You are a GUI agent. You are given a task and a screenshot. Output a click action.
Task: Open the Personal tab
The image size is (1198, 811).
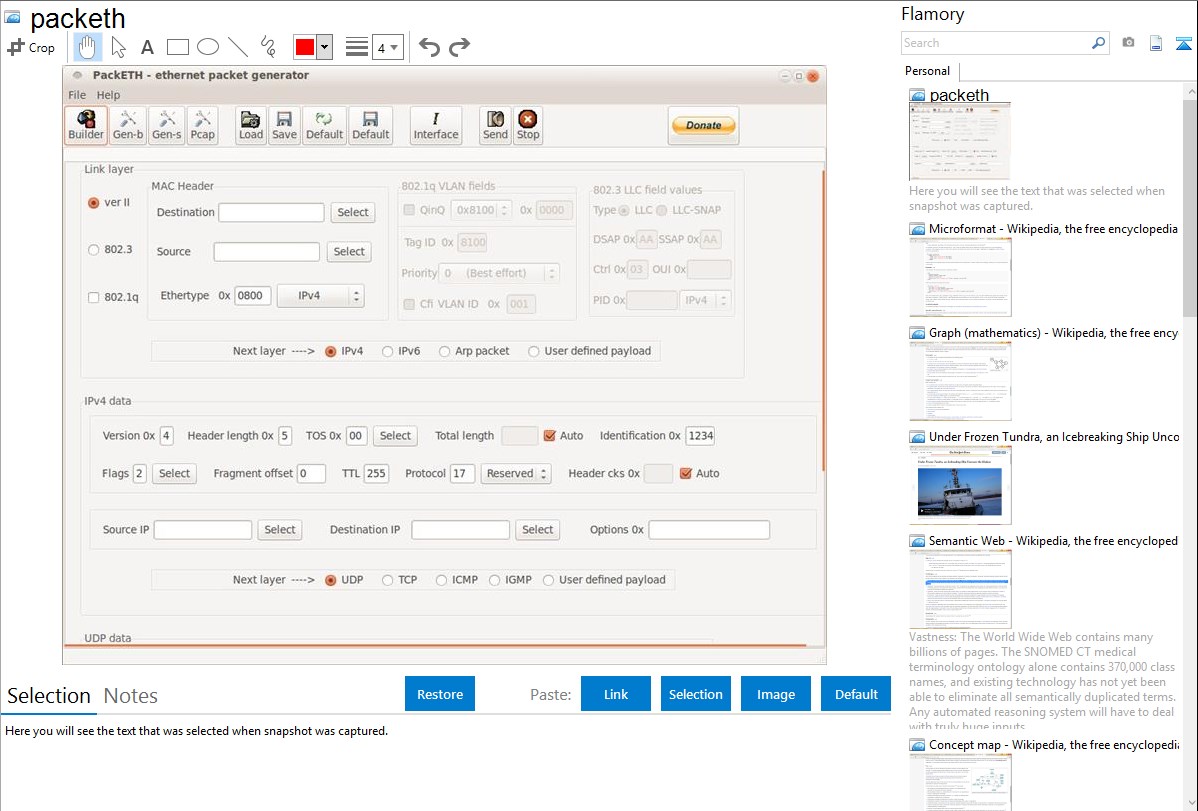tap(927, 71)
